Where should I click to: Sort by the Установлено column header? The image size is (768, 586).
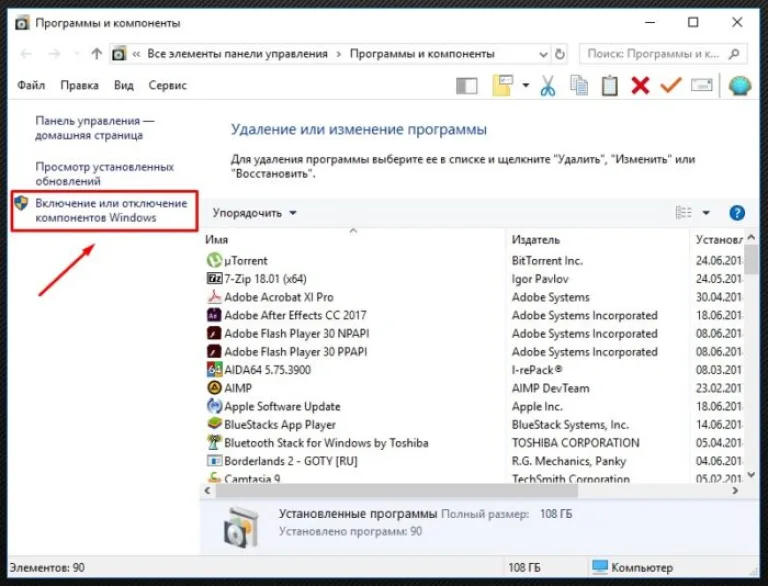coord(719,240)
